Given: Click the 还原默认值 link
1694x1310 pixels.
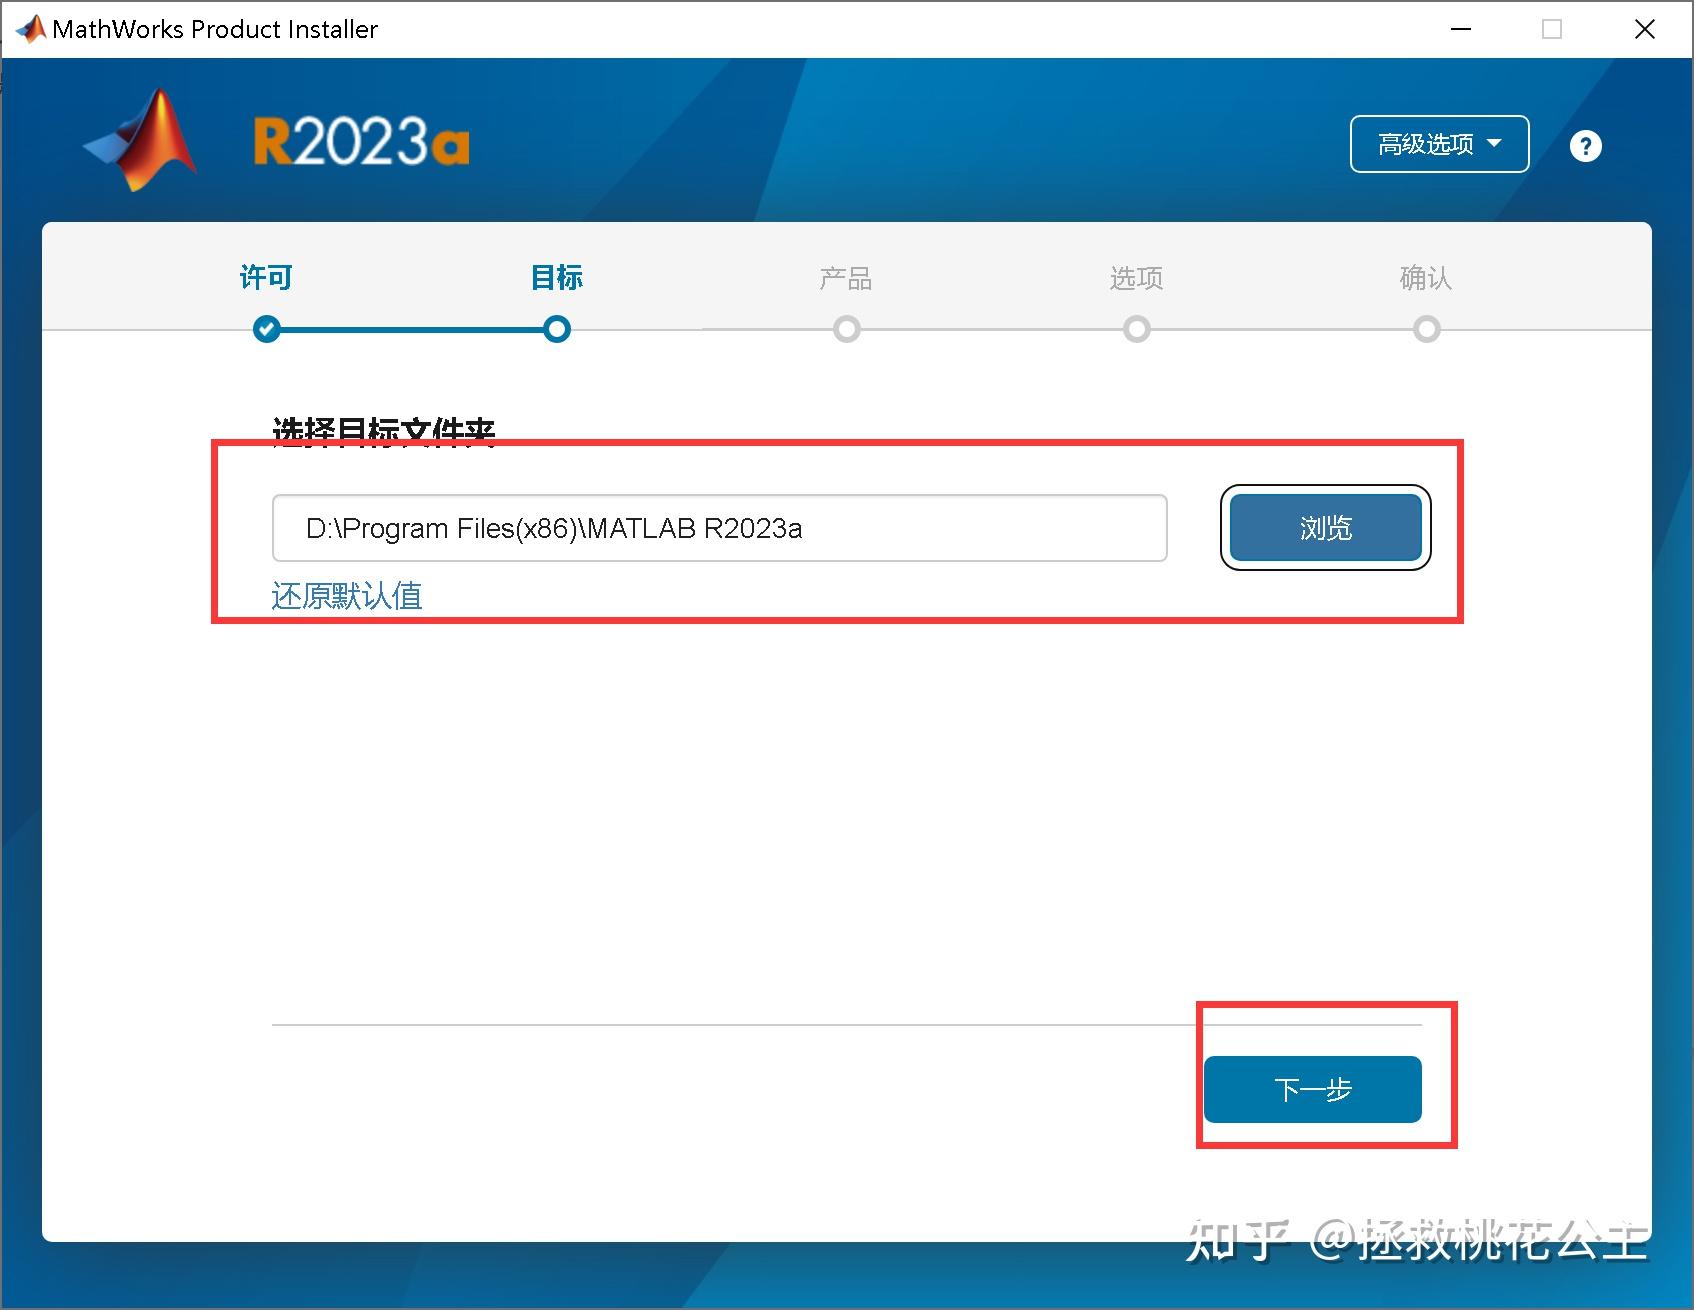Looking at the screenshot, I should (345, 594).
